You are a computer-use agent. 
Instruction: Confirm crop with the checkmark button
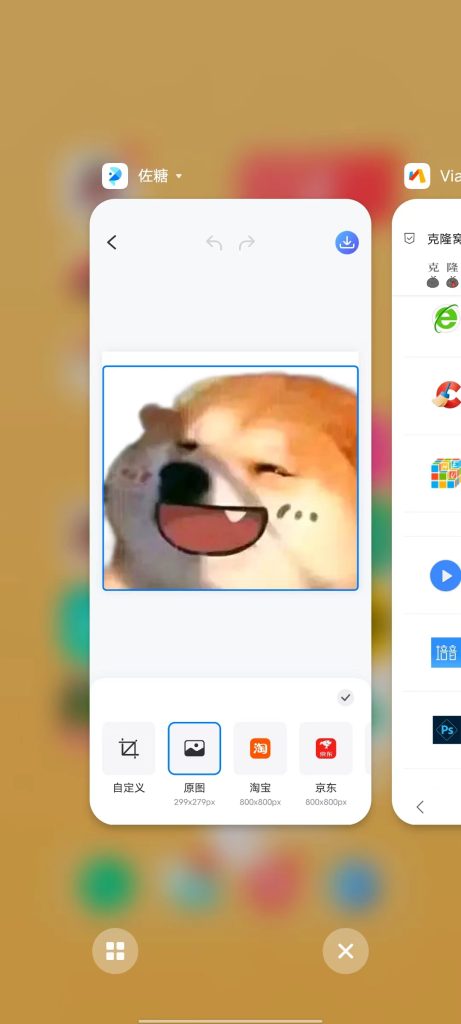pyautogui.click(x=346, y=697)
